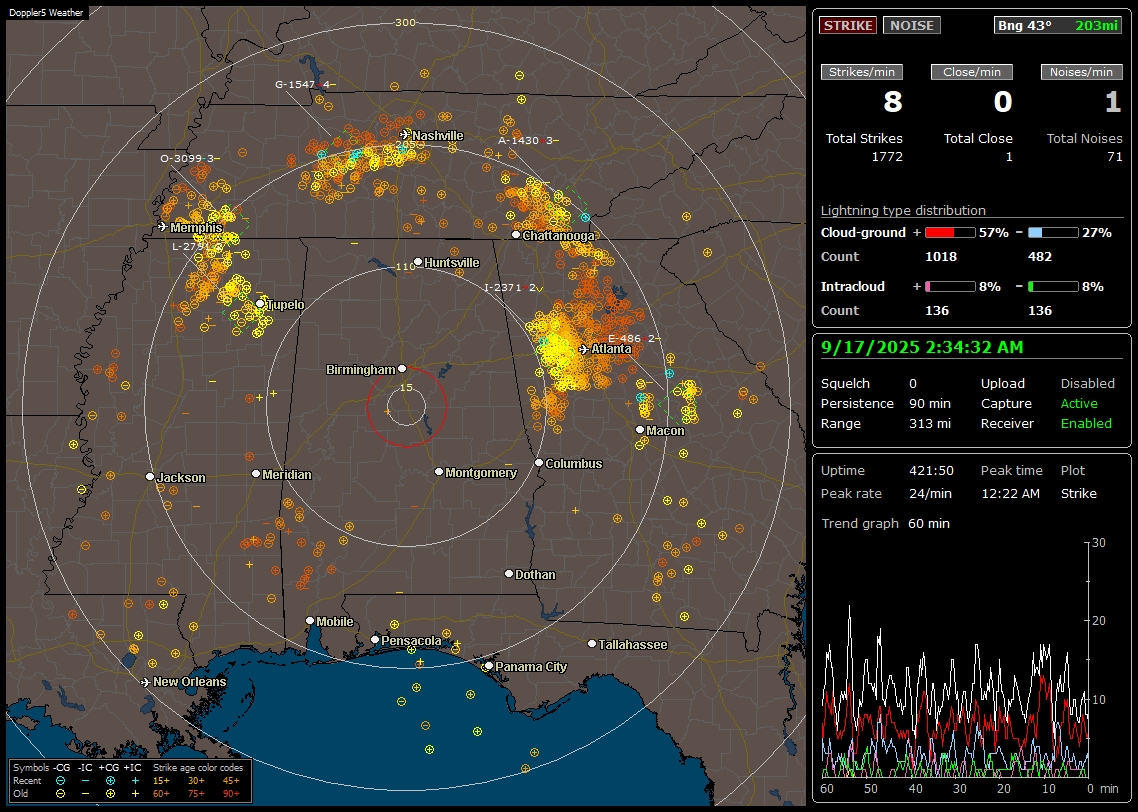Click the Strikes/min button
This screenshot has width=1138, height=812.
[x=861, y=72]
